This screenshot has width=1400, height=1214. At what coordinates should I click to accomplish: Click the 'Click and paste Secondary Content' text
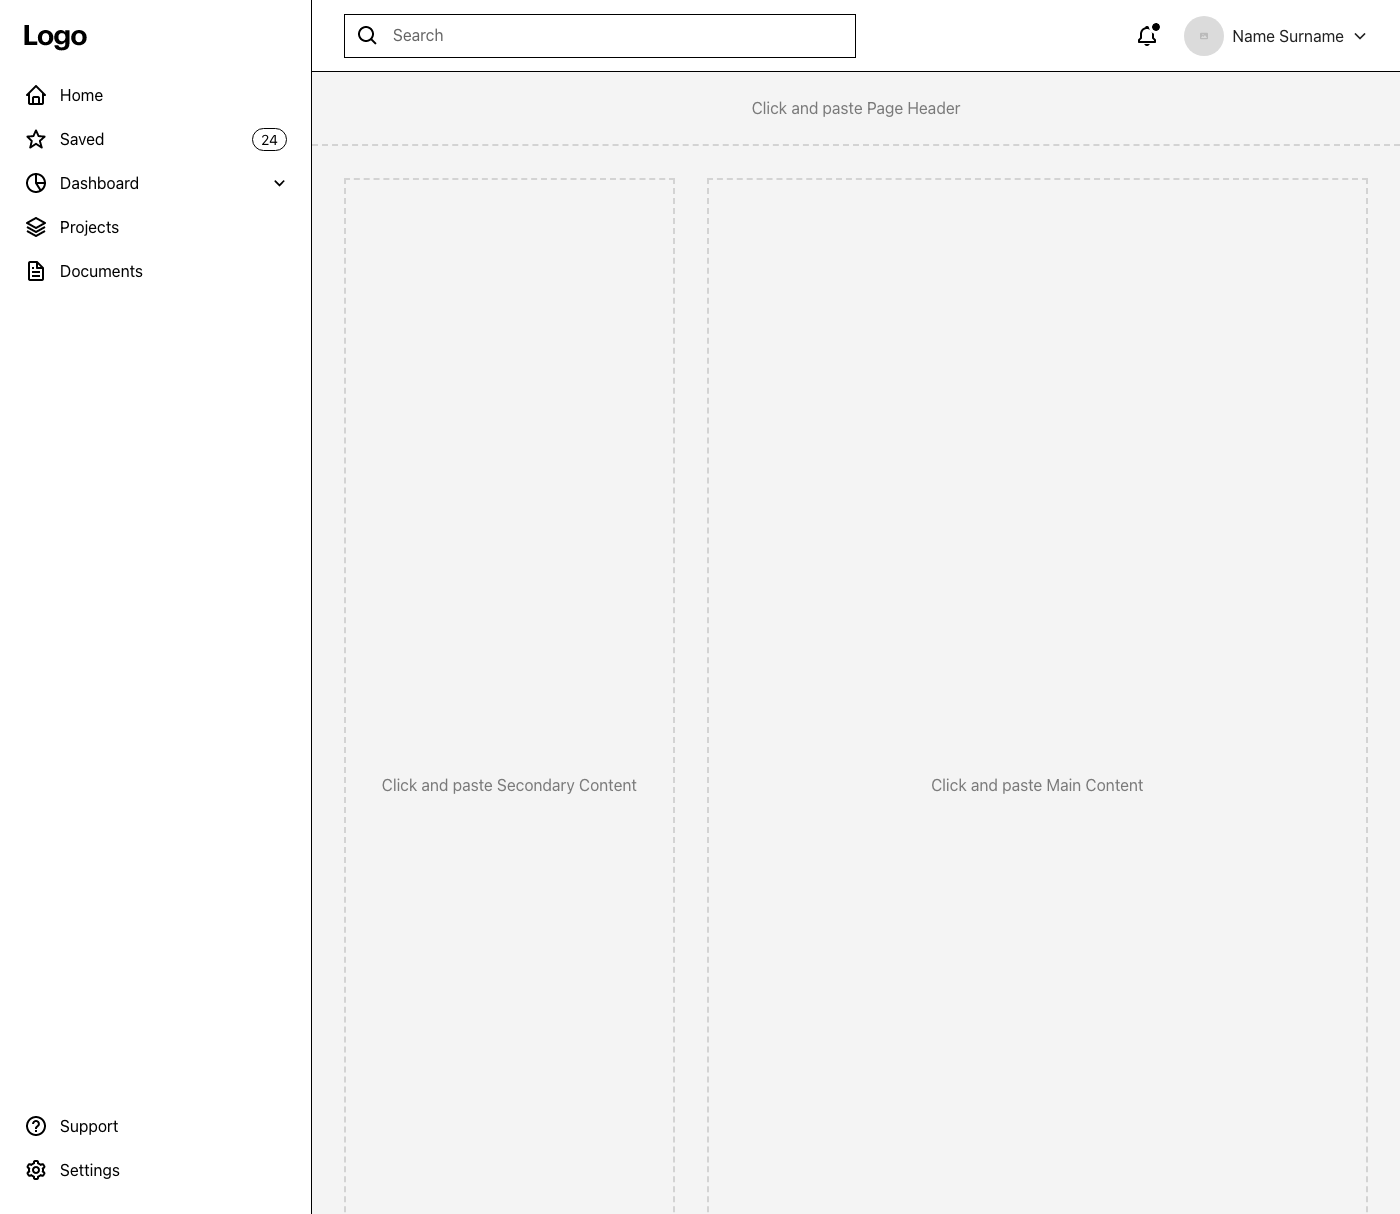[509, 785]
